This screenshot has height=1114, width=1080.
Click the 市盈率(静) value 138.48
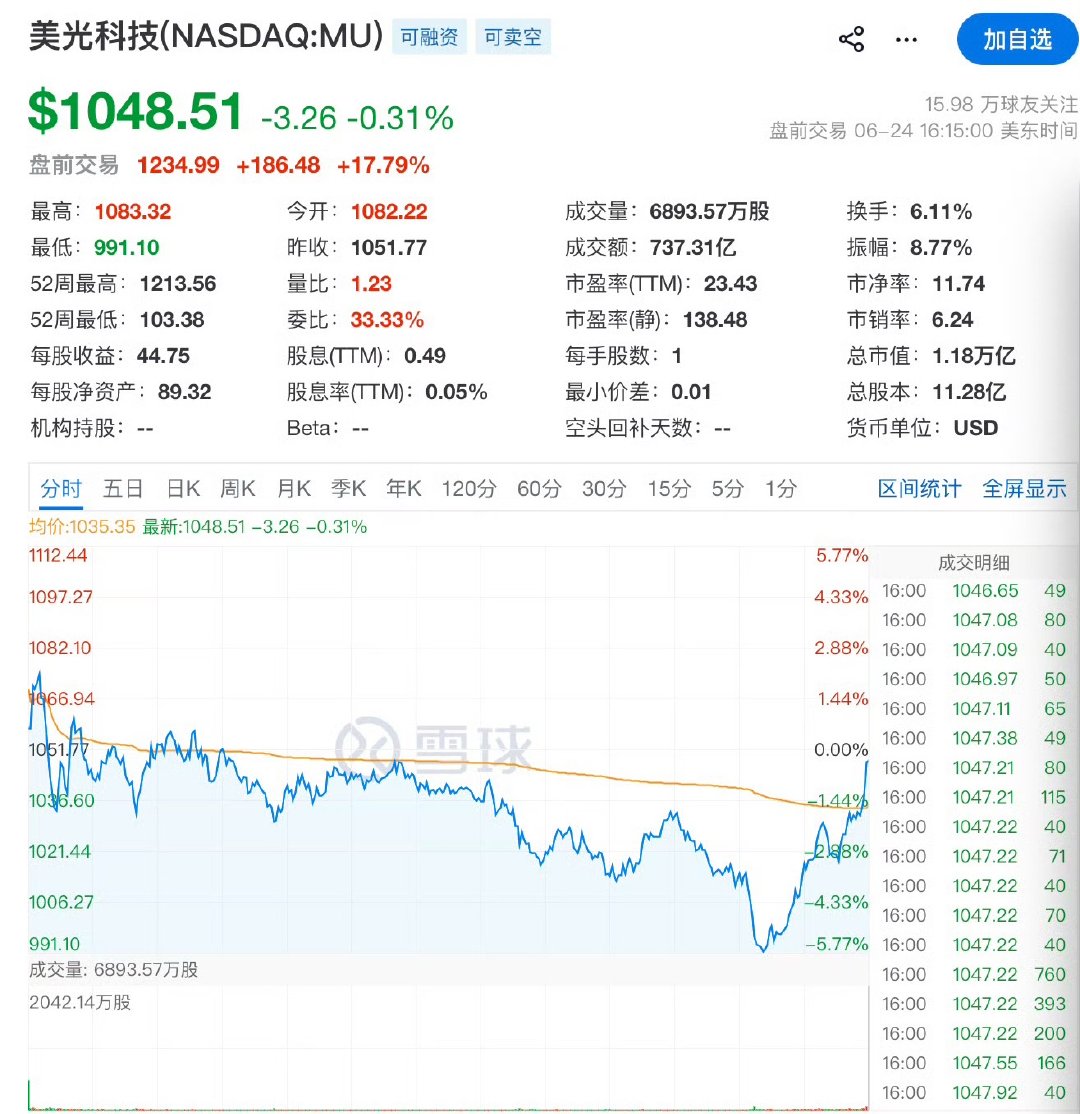pyautogui.click(x=715, y=320)
